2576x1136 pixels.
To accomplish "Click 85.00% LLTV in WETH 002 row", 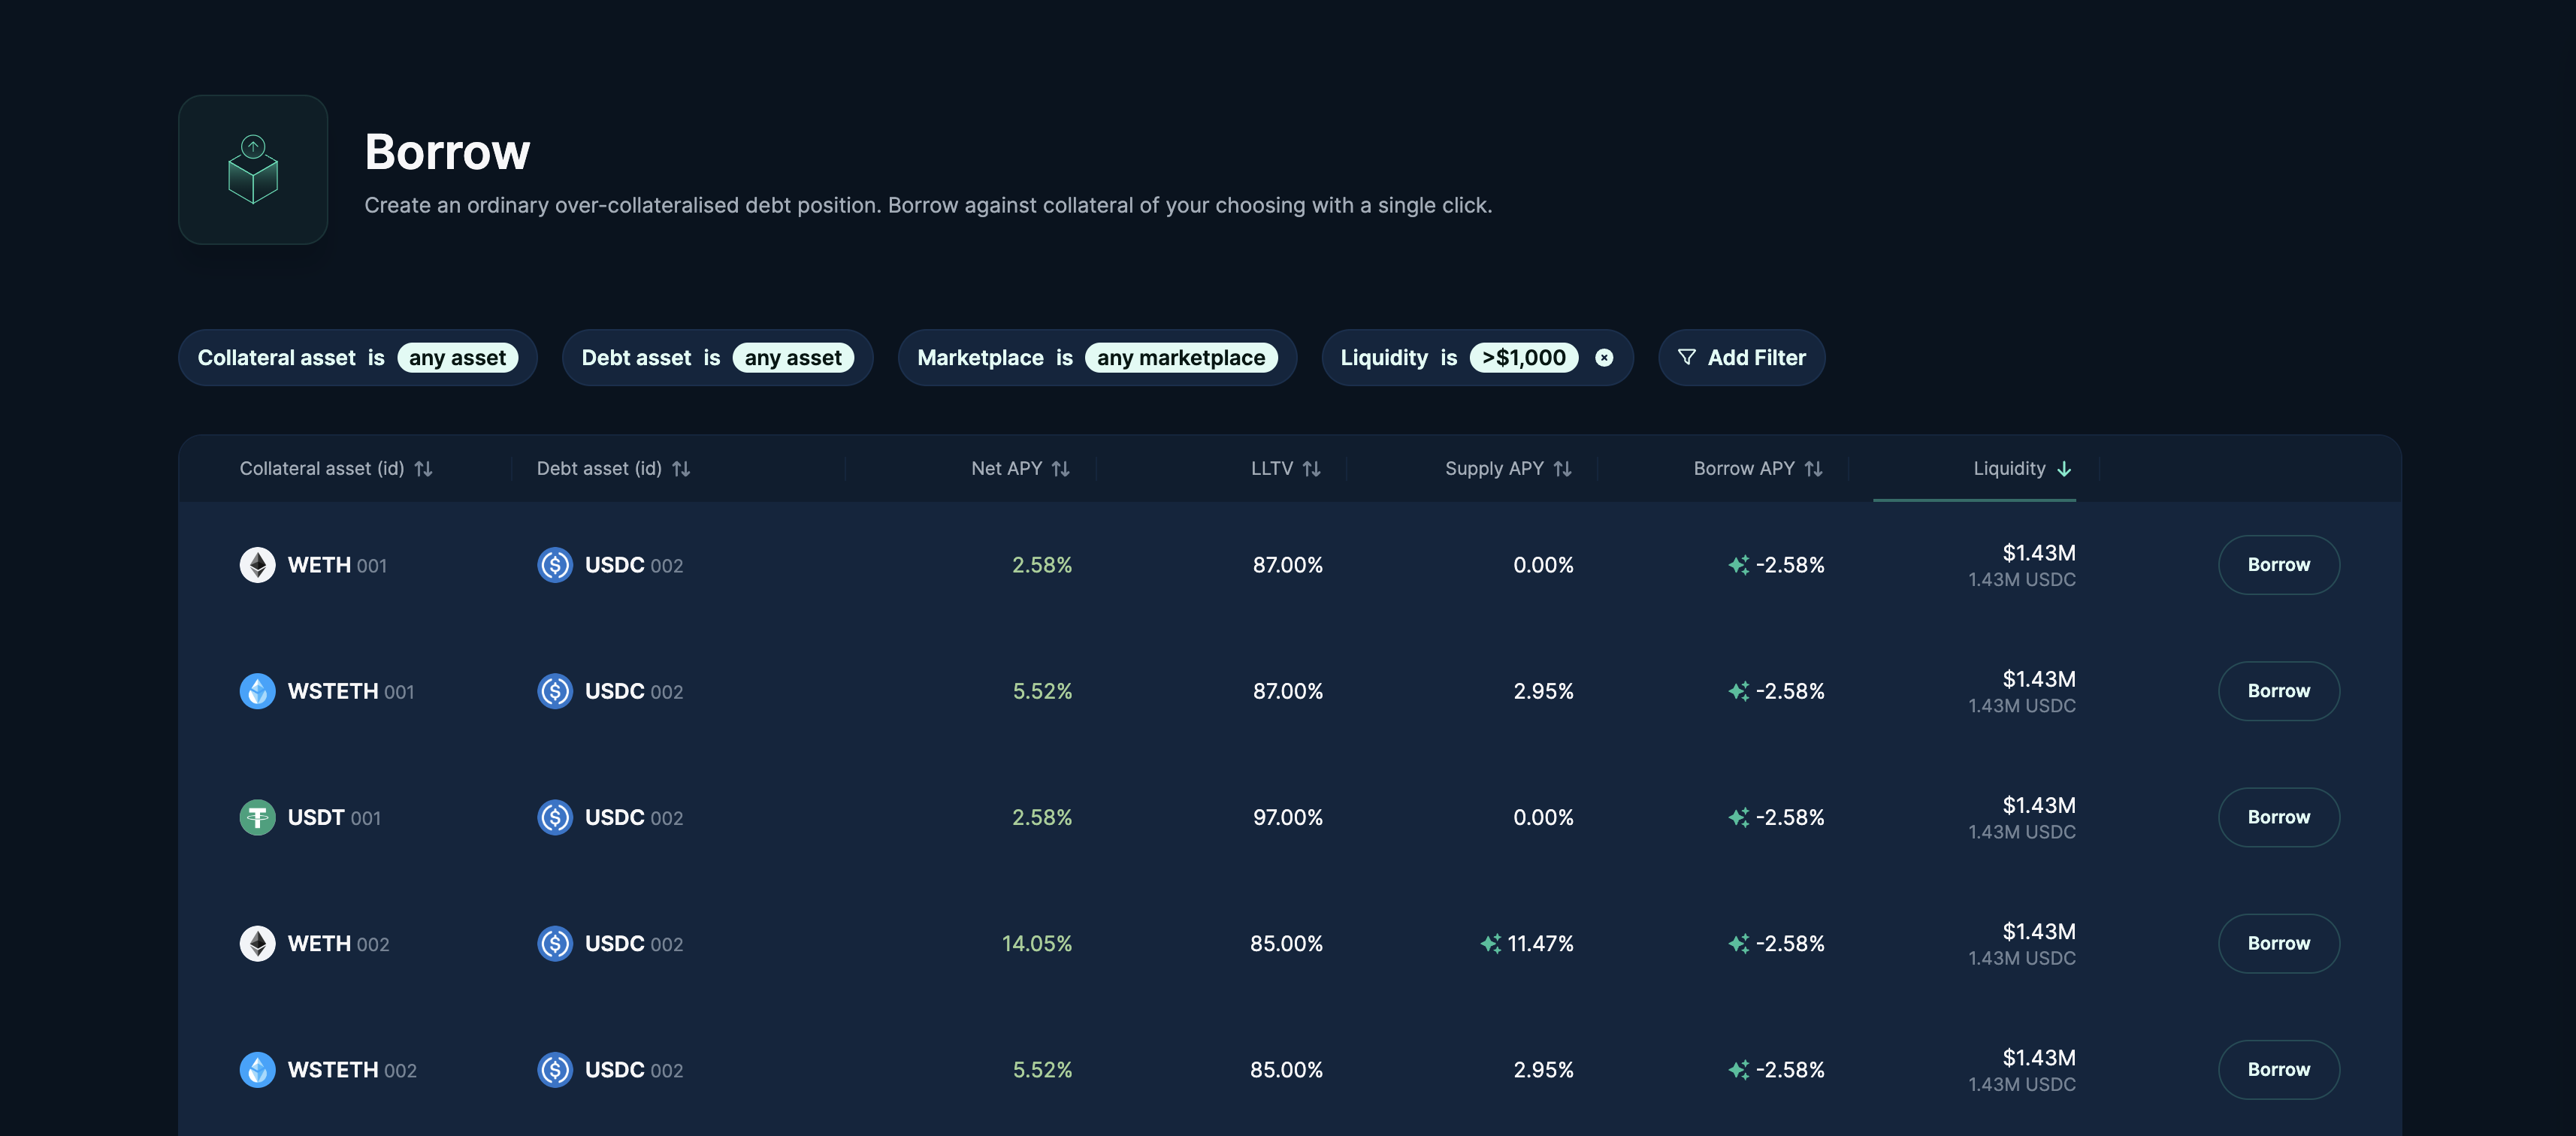I will [1286, 943].
